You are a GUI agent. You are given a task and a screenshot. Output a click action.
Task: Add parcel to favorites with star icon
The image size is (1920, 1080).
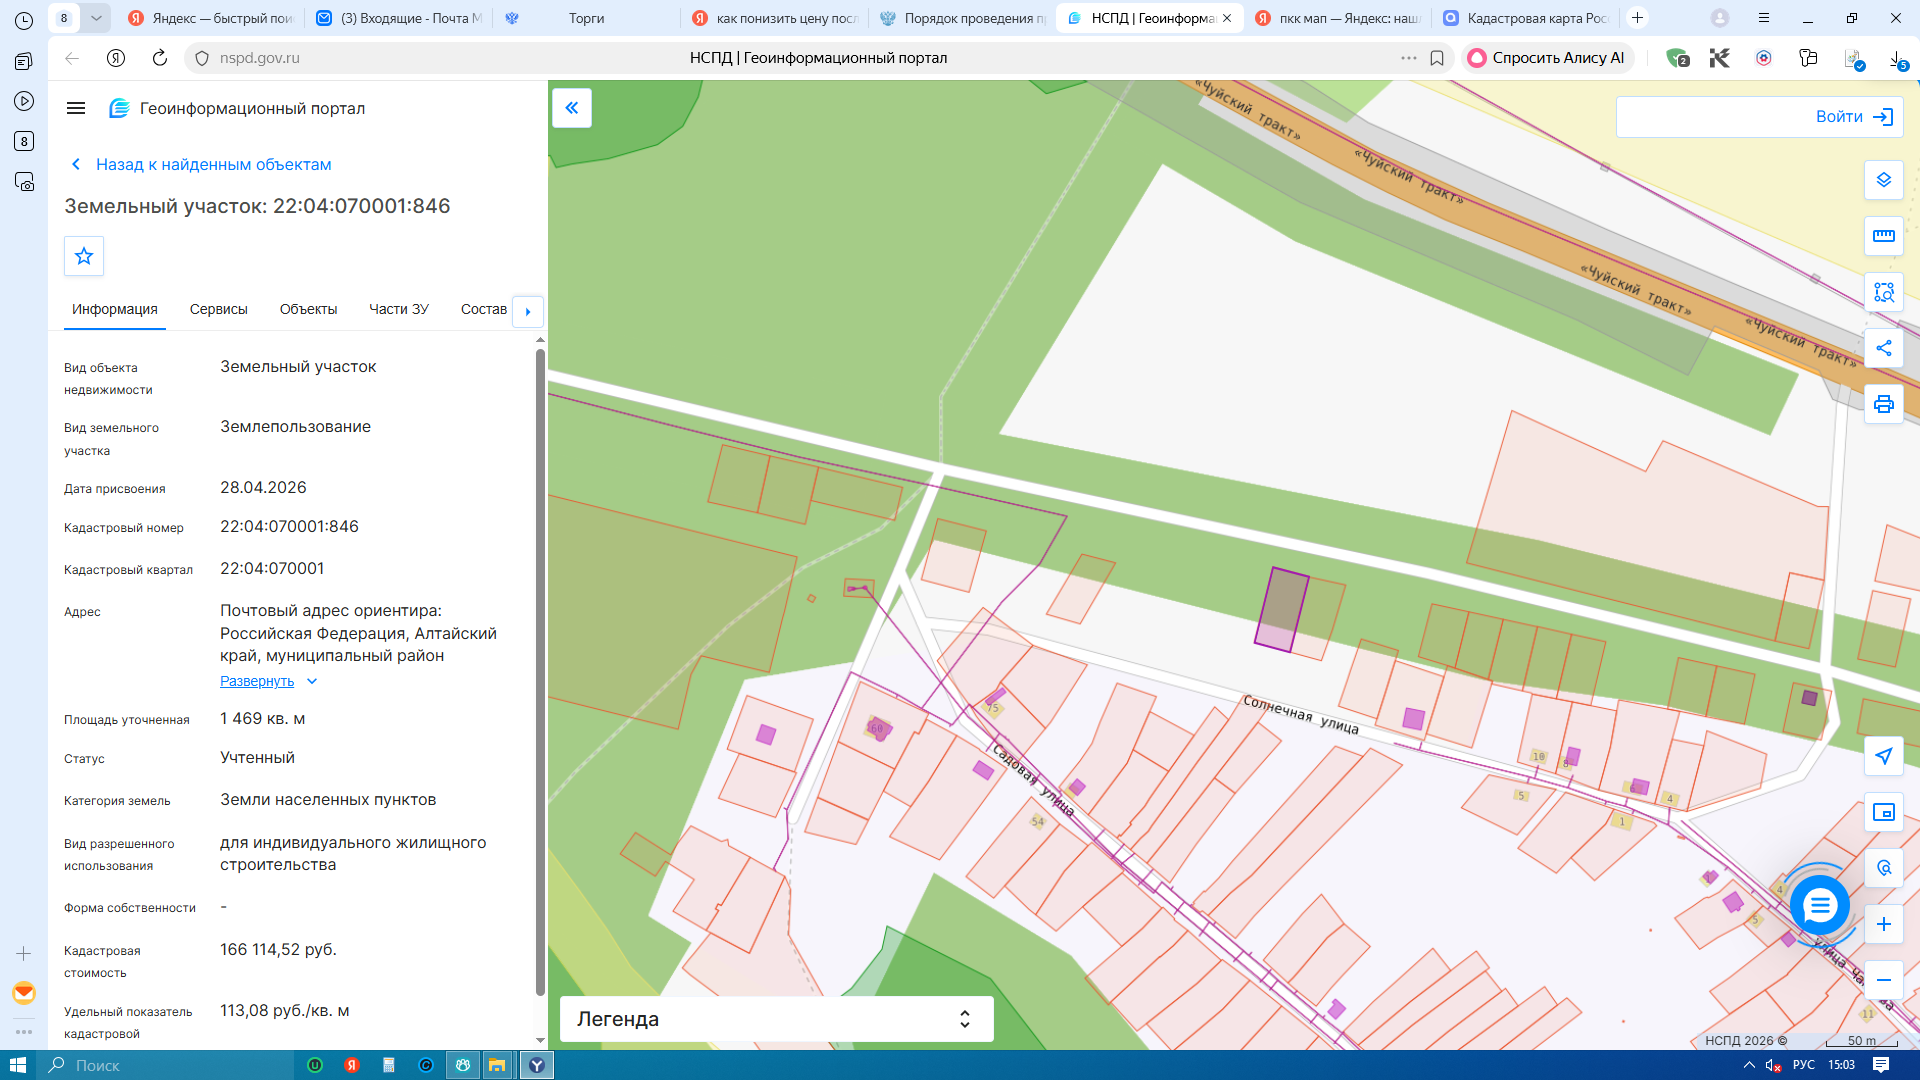click(84, 256)
